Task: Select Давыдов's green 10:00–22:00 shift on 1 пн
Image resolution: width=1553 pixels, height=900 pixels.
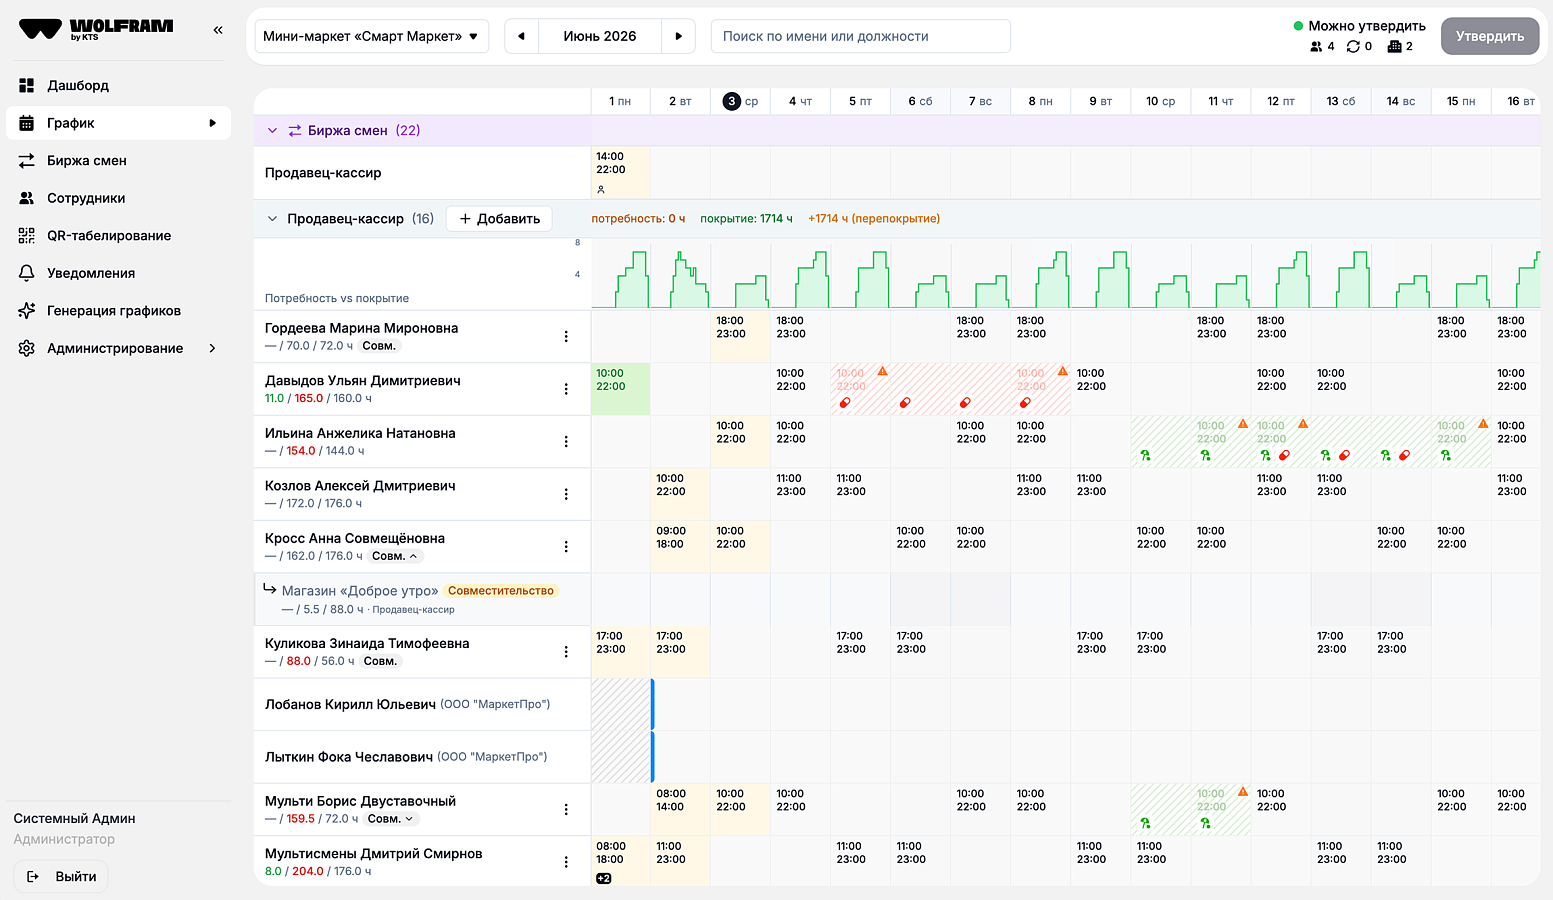Action: [621, 389]
